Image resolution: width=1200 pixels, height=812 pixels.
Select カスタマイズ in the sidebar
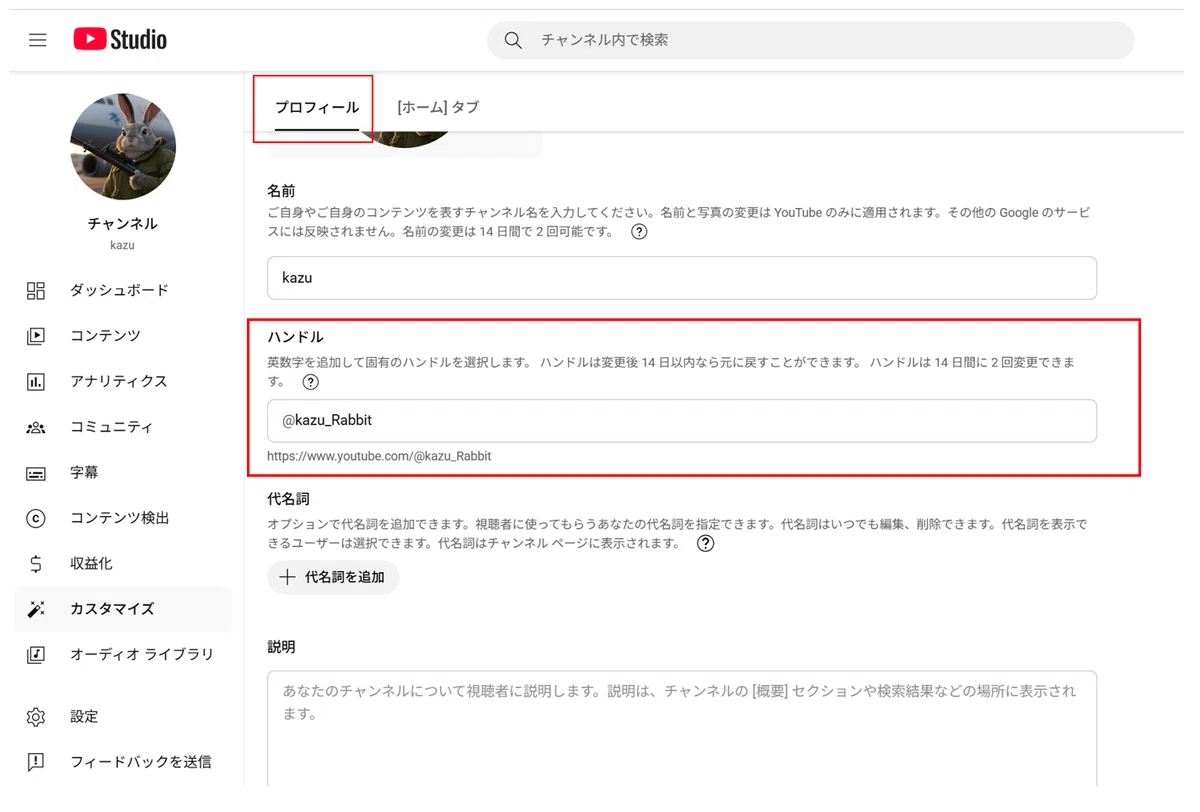[x=123, y=609]
